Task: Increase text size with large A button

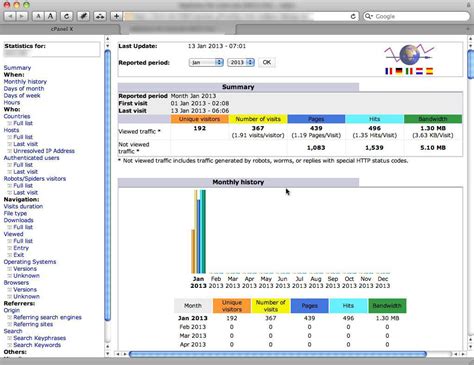Action: point(50,16)
